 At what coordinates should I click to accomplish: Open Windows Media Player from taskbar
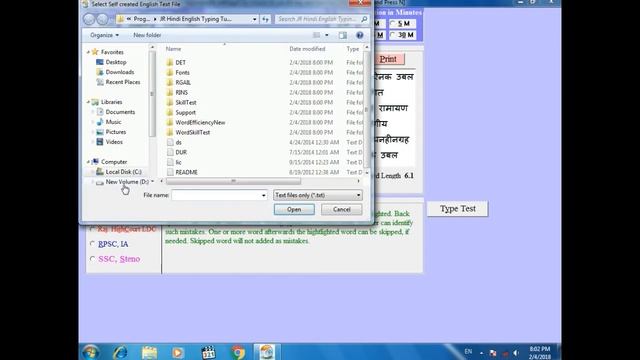click(178, 352)
